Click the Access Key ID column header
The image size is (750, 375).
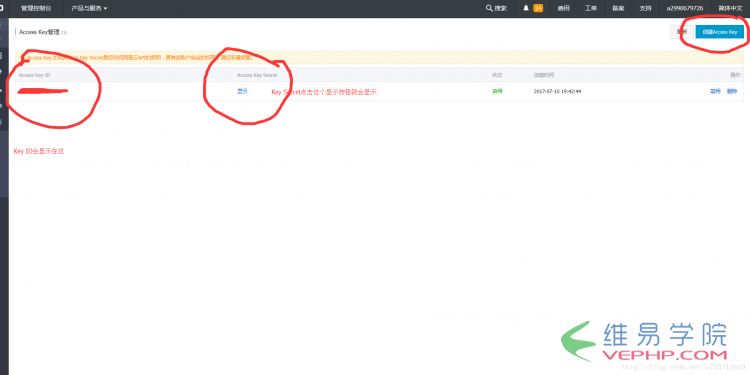pos(34,75)
